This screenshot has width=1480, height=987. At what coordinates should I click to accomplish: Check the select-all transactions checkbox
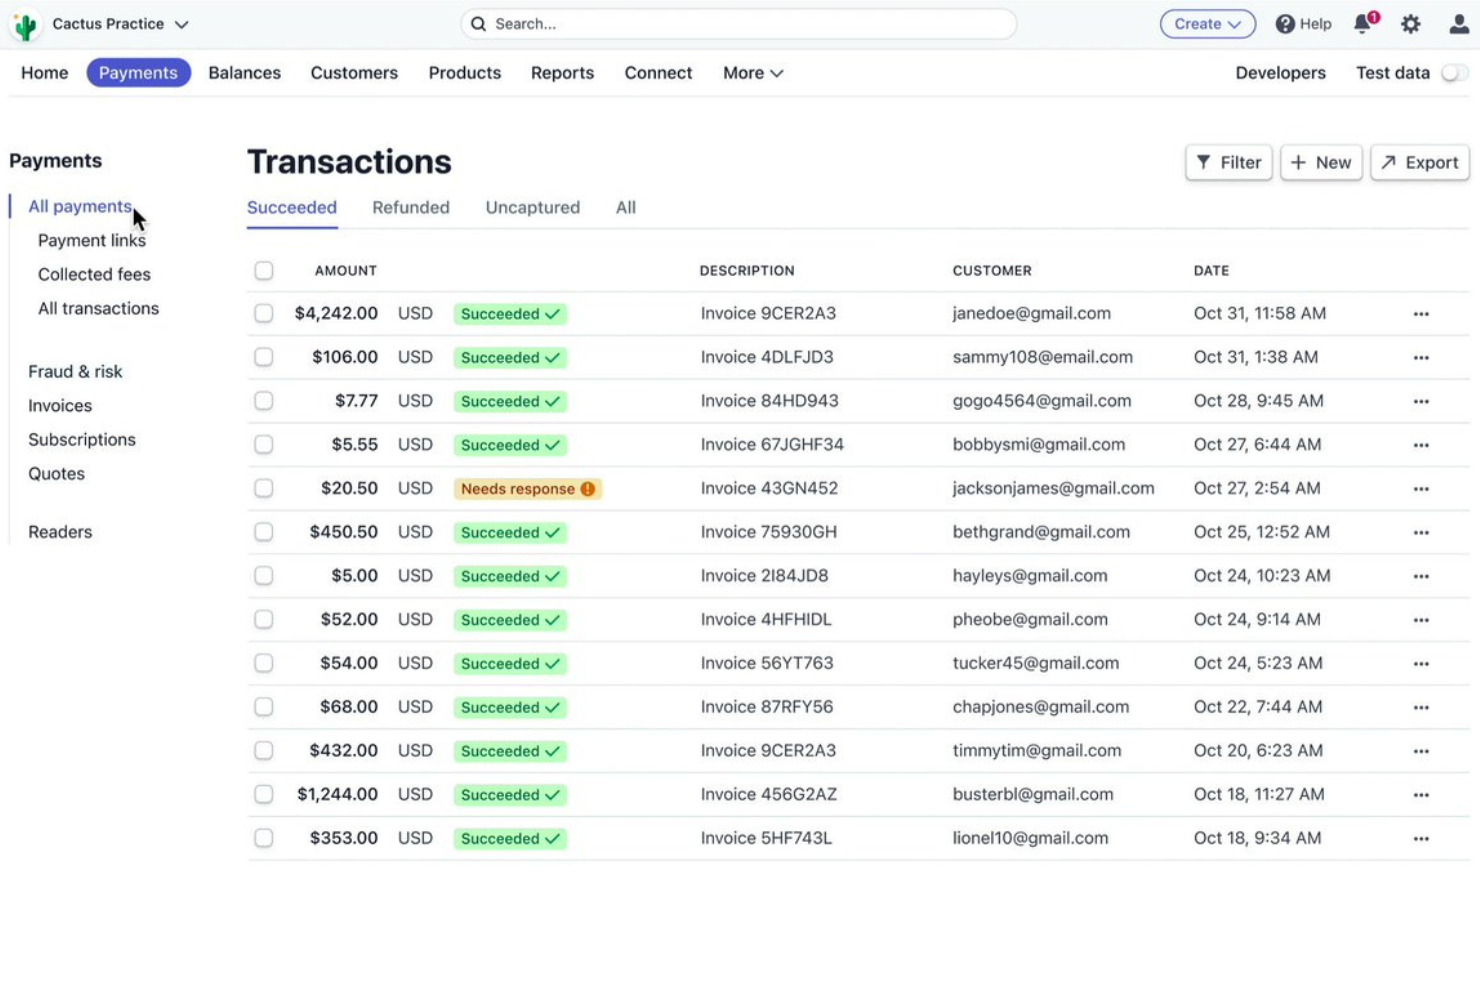pyautogui.click(x=263, y=270)
